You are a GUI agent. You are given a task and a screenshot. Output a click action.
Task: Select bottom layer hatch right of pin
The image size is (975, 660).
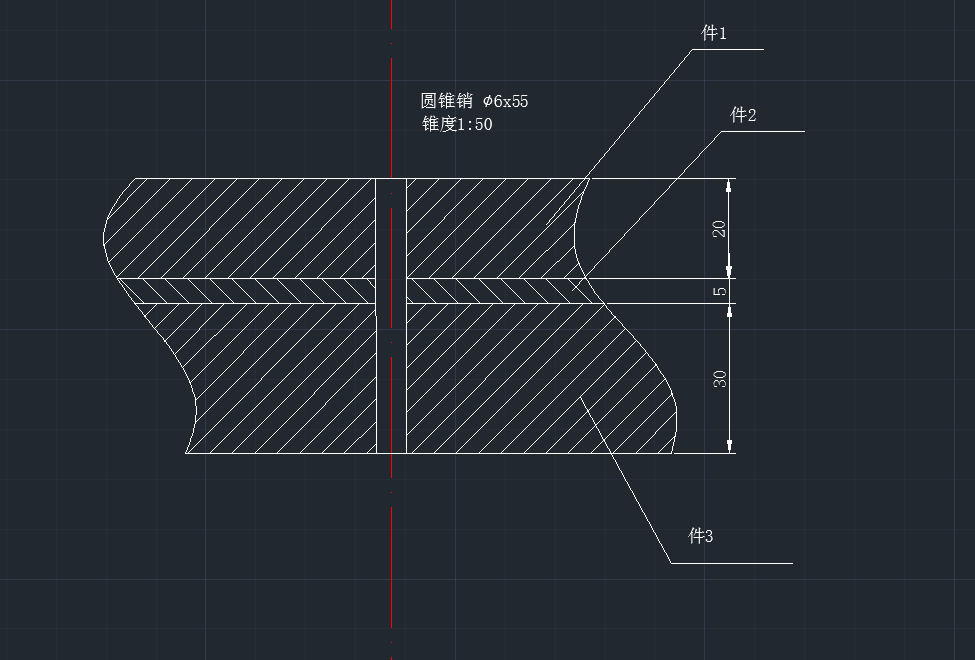[x=520, y=380]
